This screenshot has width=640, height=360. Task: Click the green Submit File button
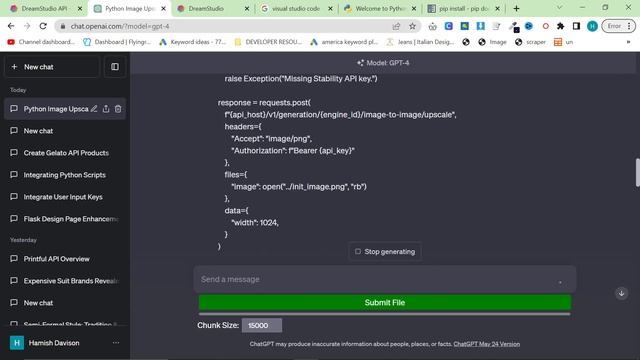click(x=385, y=302)
